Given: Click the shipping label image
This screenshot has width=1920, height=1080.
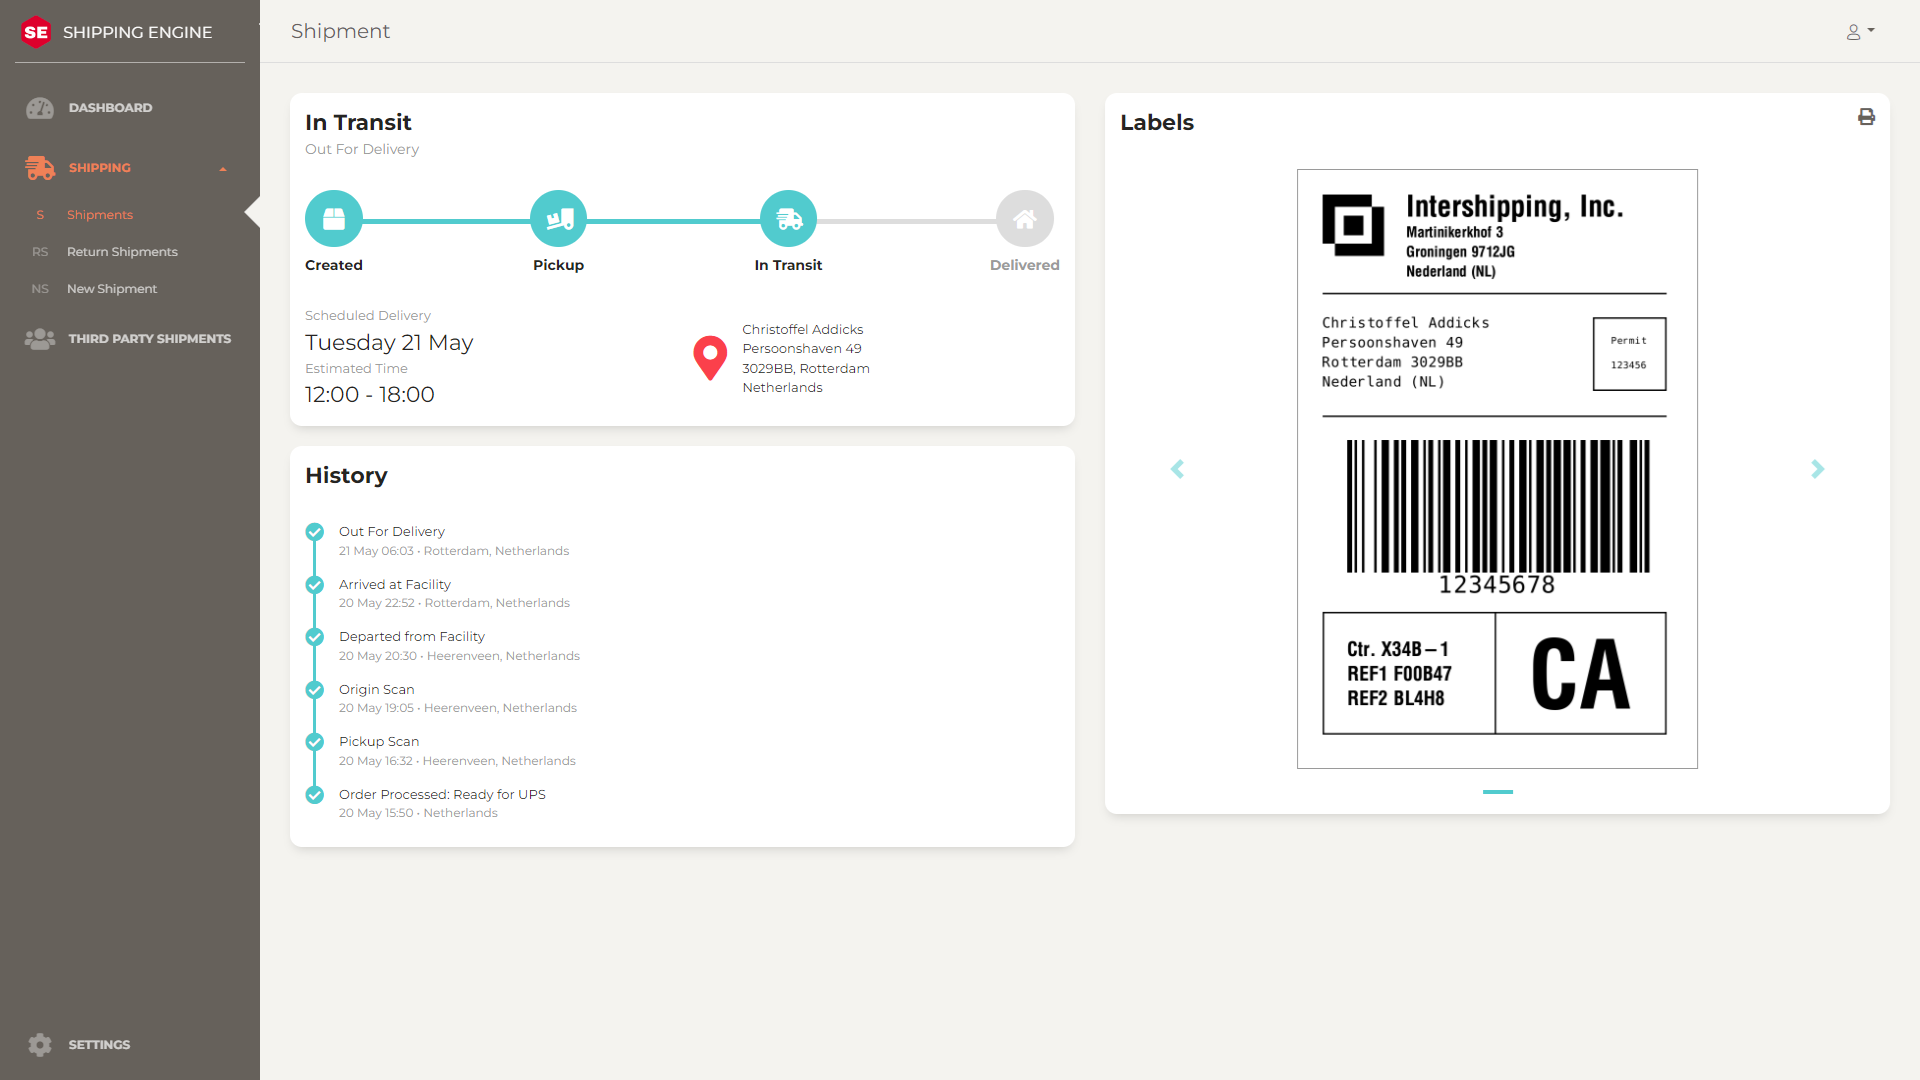Looking at the screenshot, I should pos(1497,469).
